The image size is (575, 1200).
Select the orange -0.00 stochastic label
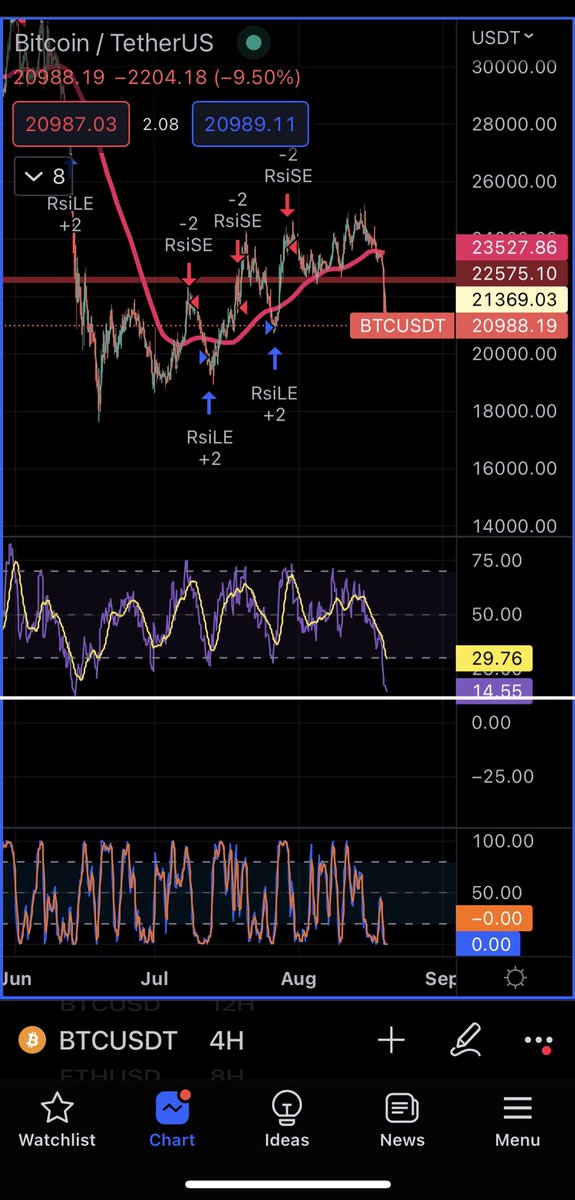pyautogui.click(x=494, y=919)
